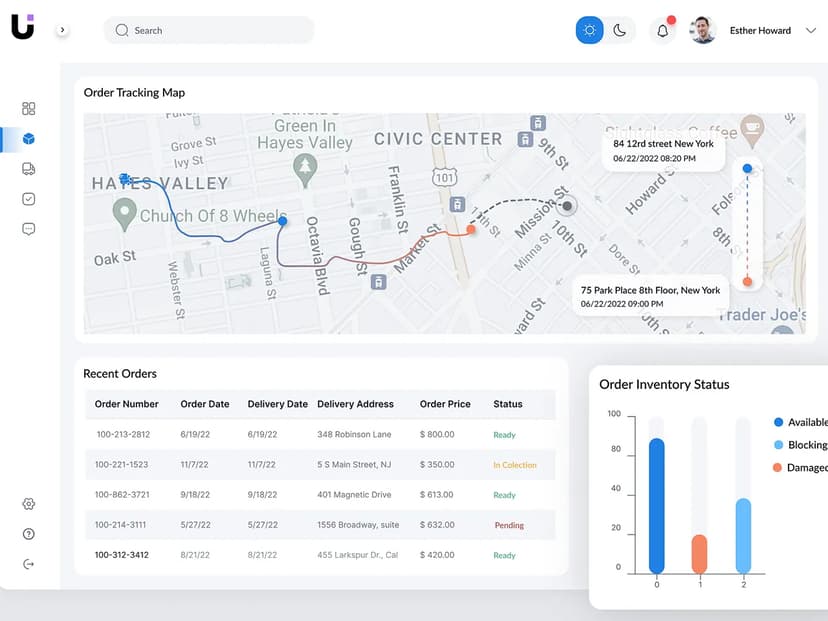Click the orange end dot on route progress
This screenshot has height=621, width=828.
[x=747, y=281]
